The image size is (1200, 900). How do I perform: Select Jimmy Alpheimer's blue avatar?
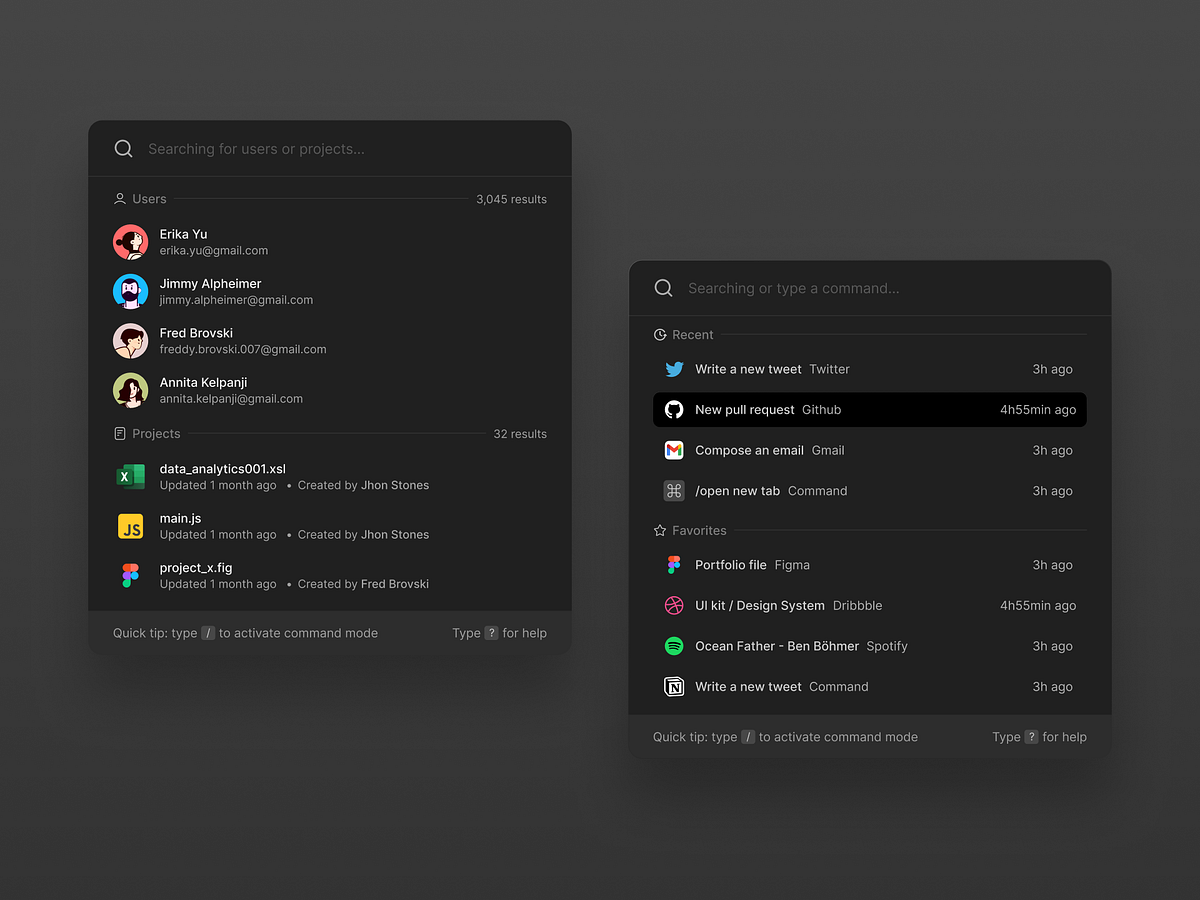tap(130, 292)
